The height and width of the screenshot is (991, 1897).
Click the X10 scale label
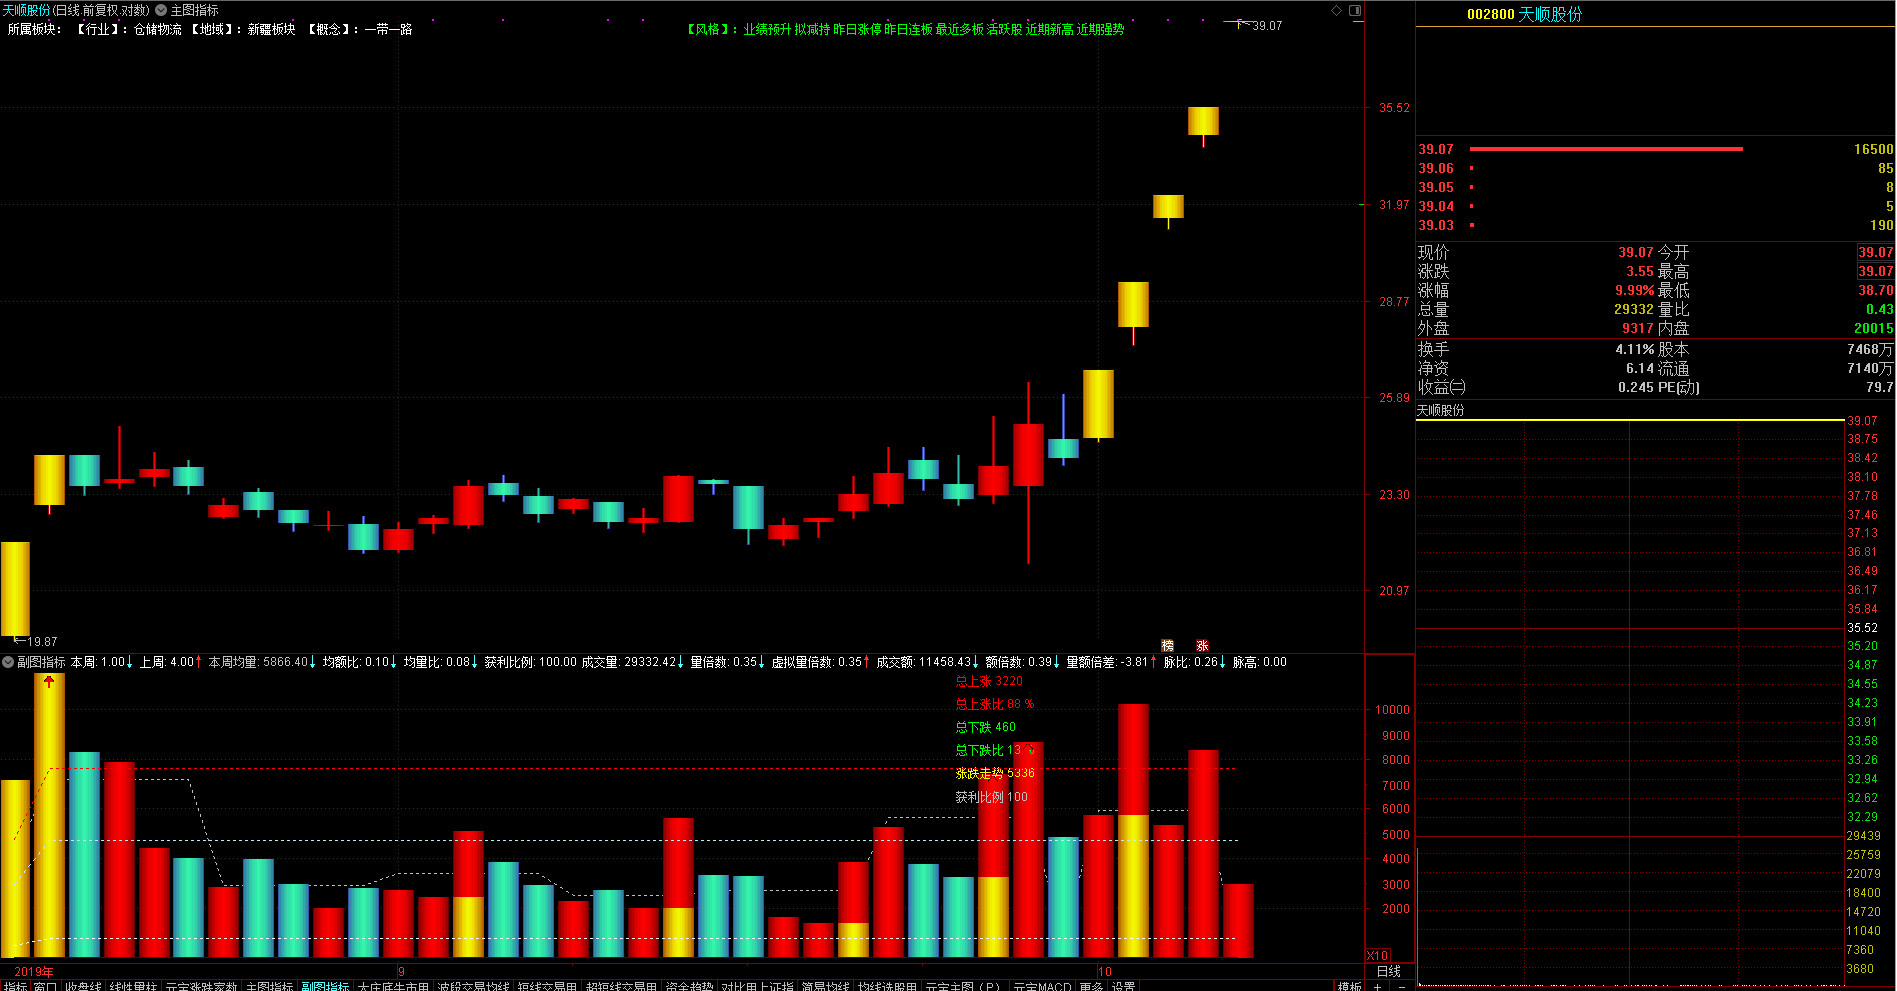coord(1377,955)
